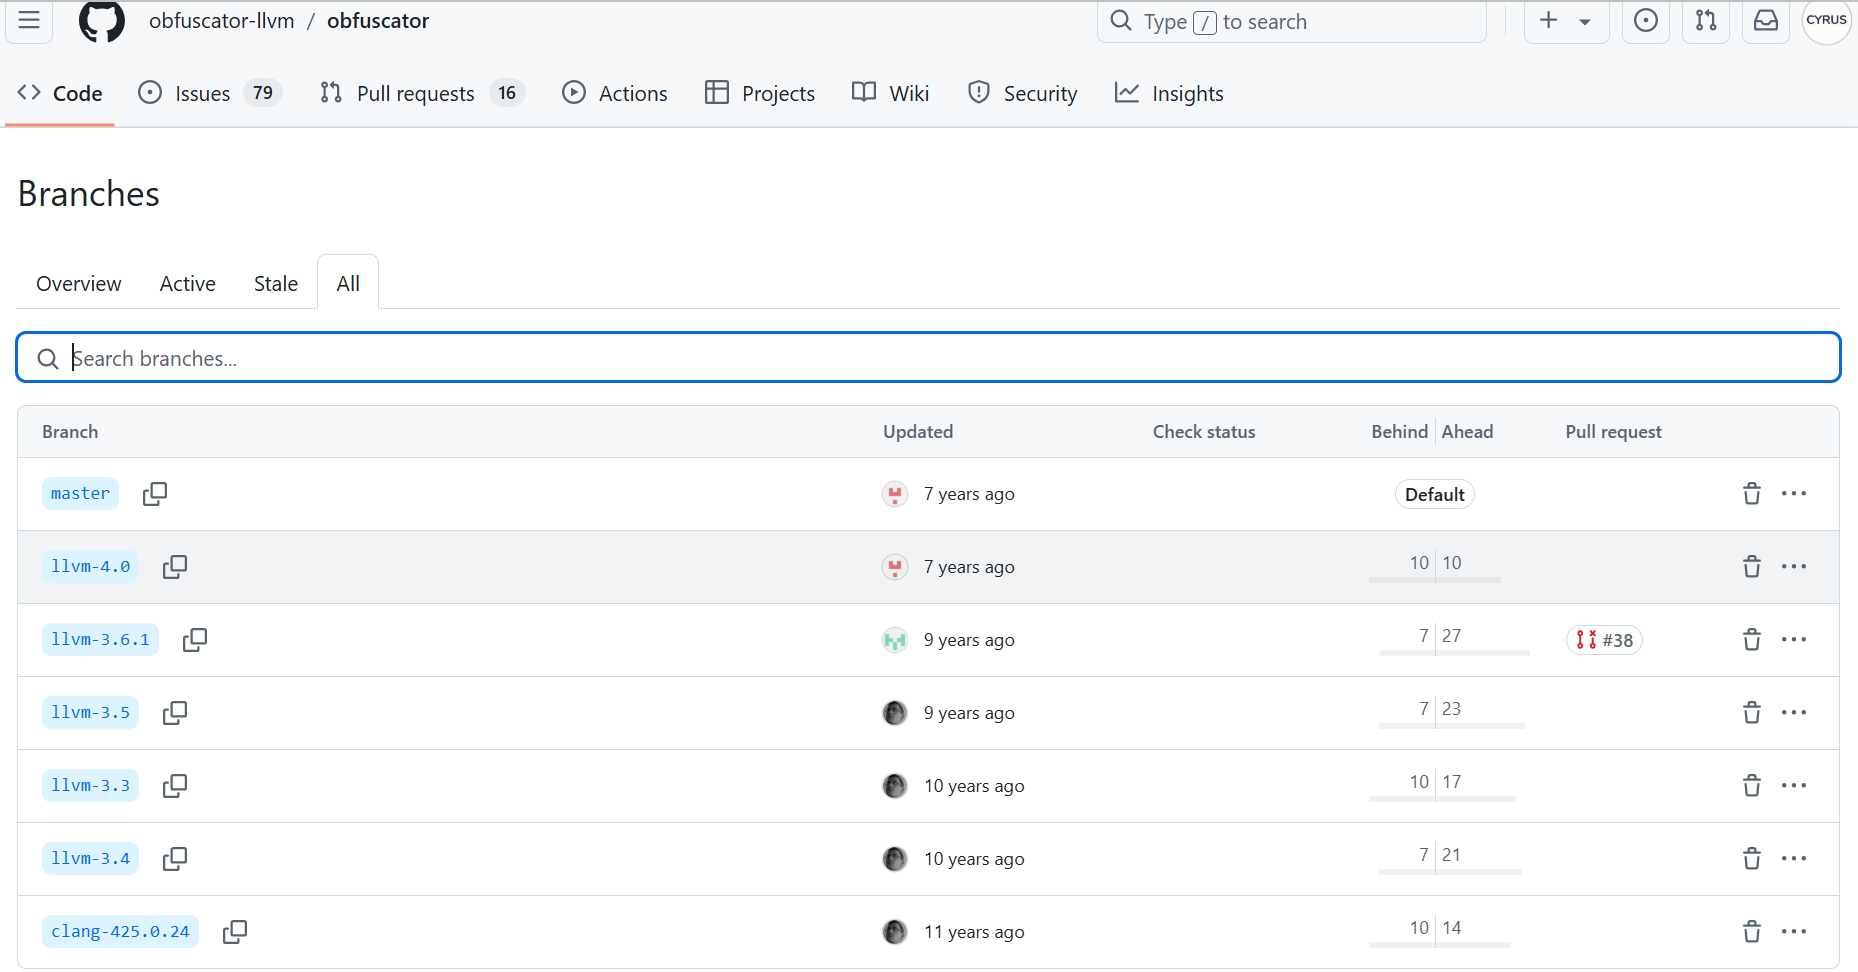Image resolution: width=1858 pixels, height=972 pixels.
Task: Copy the llvm-3.6.1 branch name
Action: pyautogui.click(x=195, y=639)
